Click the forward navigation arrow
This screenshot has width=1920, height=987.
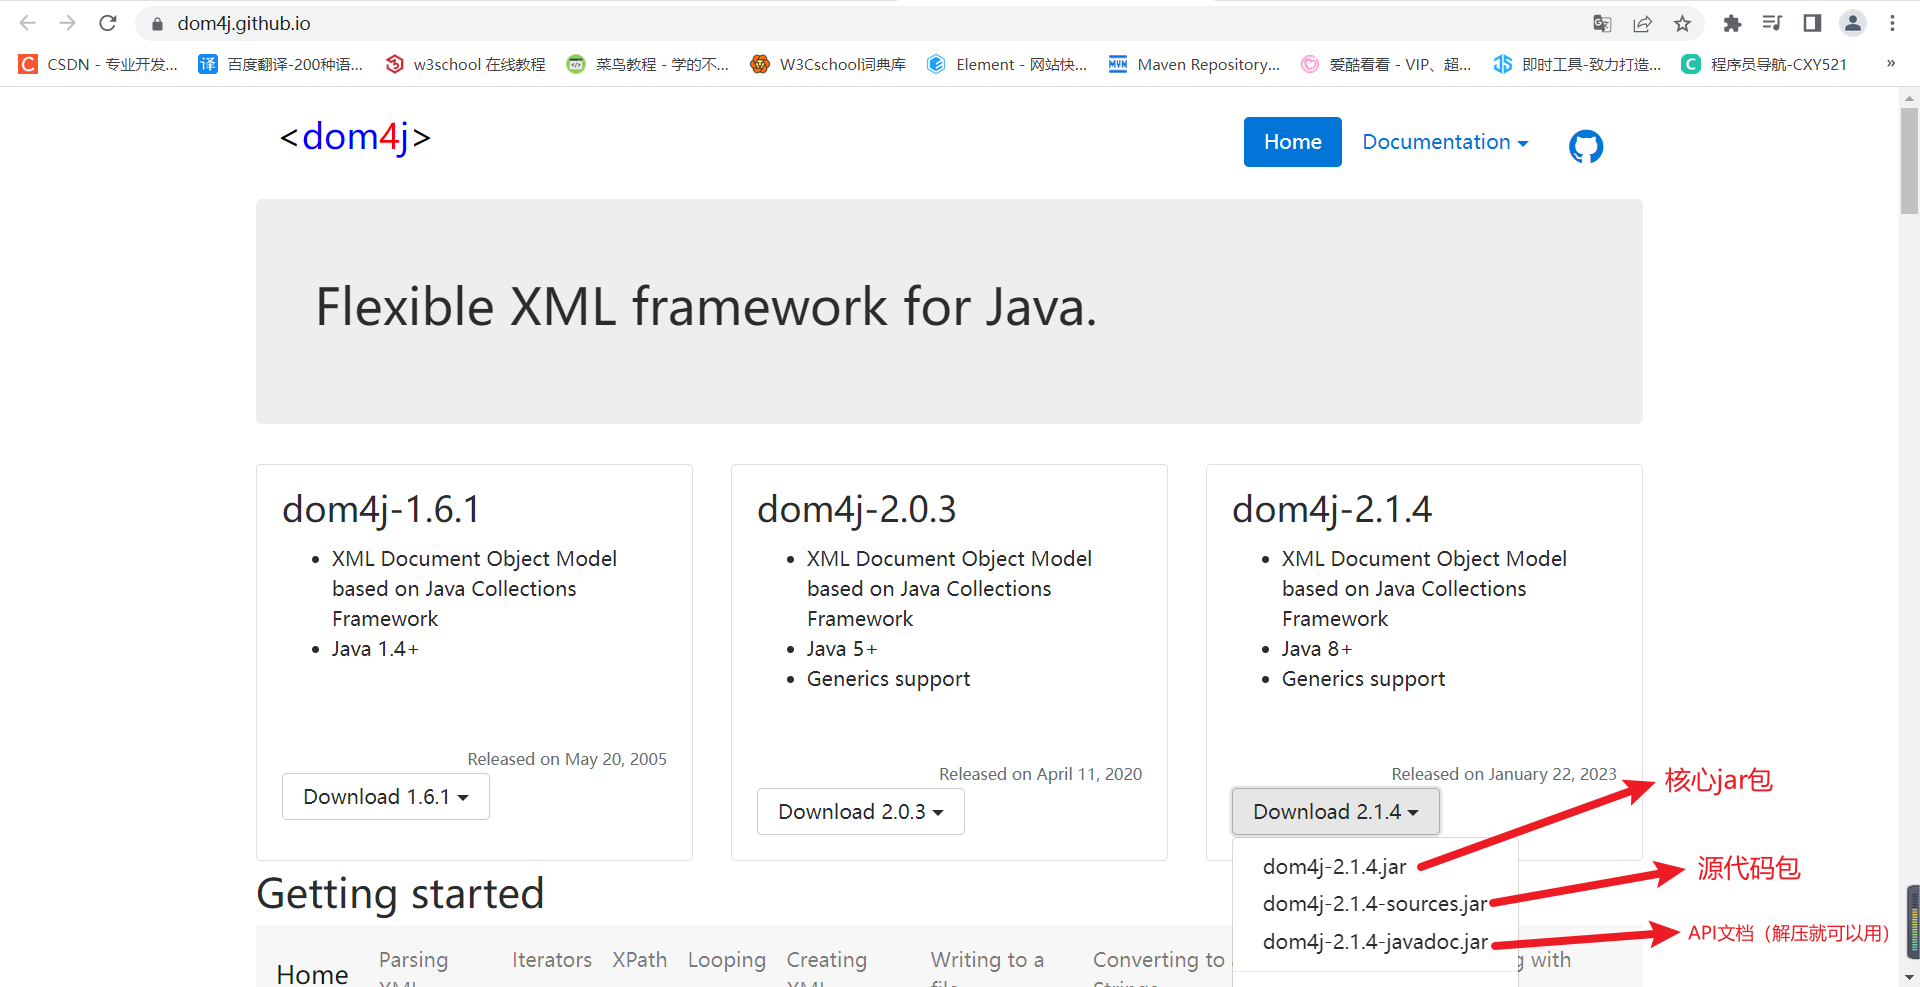(67, 23)
